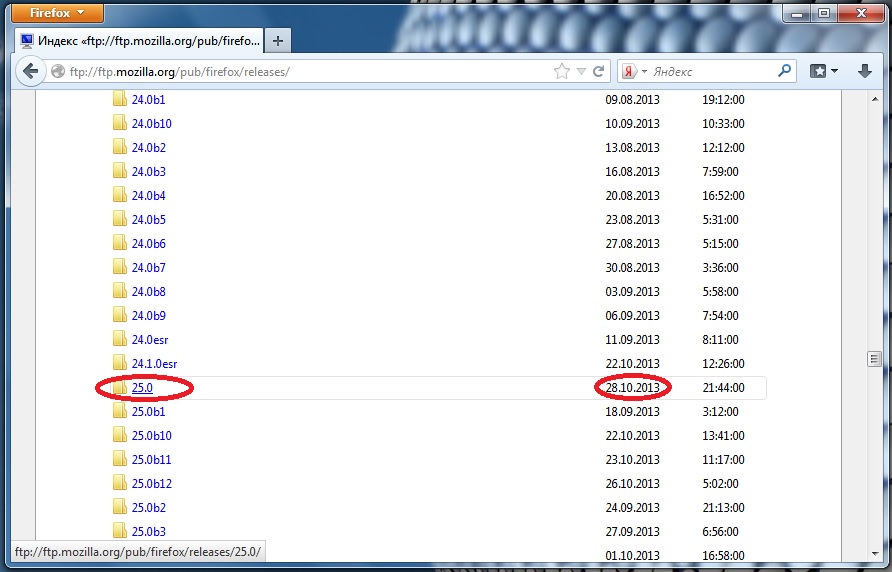Screen dimensions: 892x572
Task: Click the Back arrow navigation button
Action: tap(30, 72)
